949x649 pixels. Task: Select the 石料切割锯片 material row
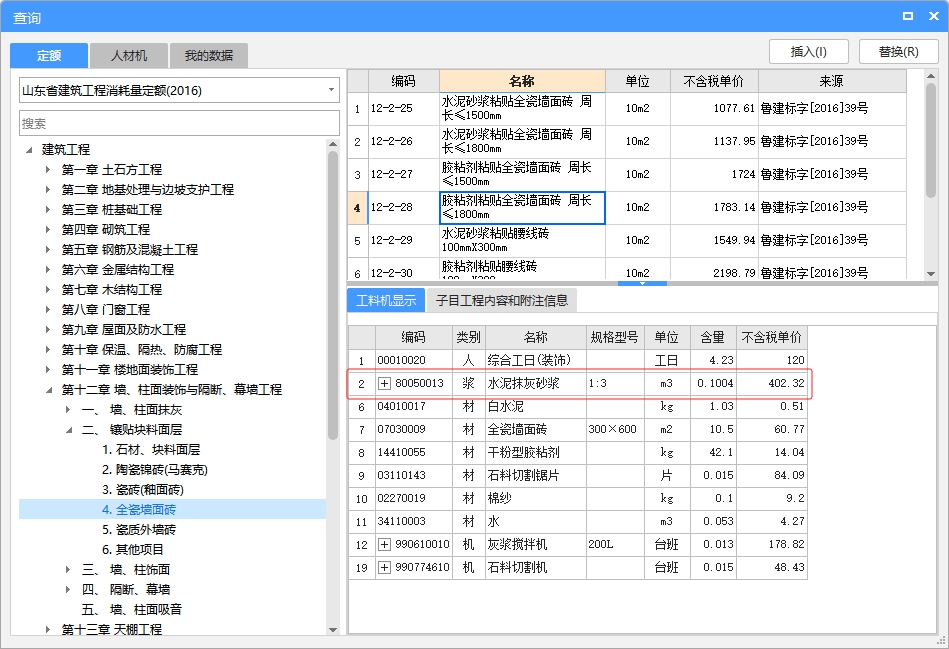point(577,475)
